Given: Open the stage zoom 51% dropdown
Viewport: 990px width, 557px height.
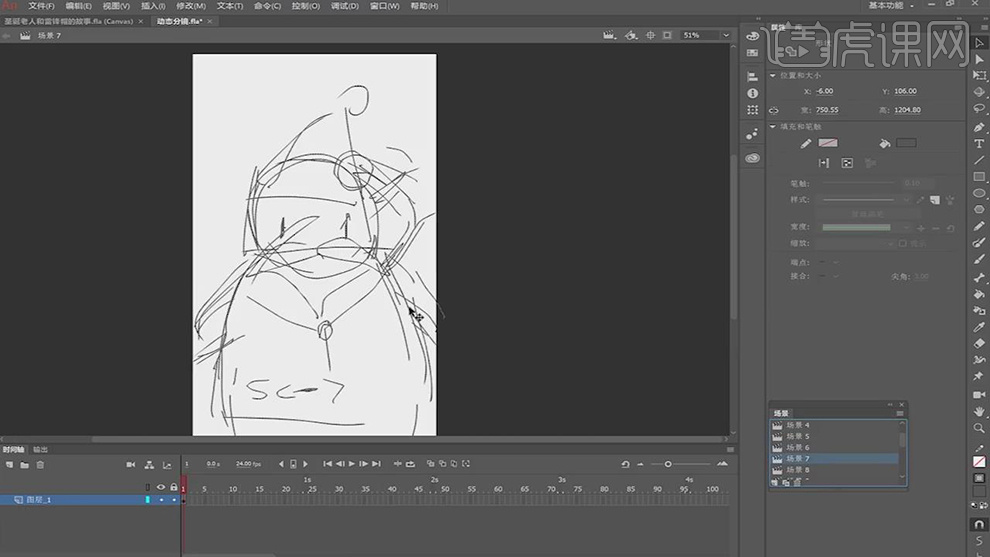Looking at the screenshot, I should click(x=726, y=35).
